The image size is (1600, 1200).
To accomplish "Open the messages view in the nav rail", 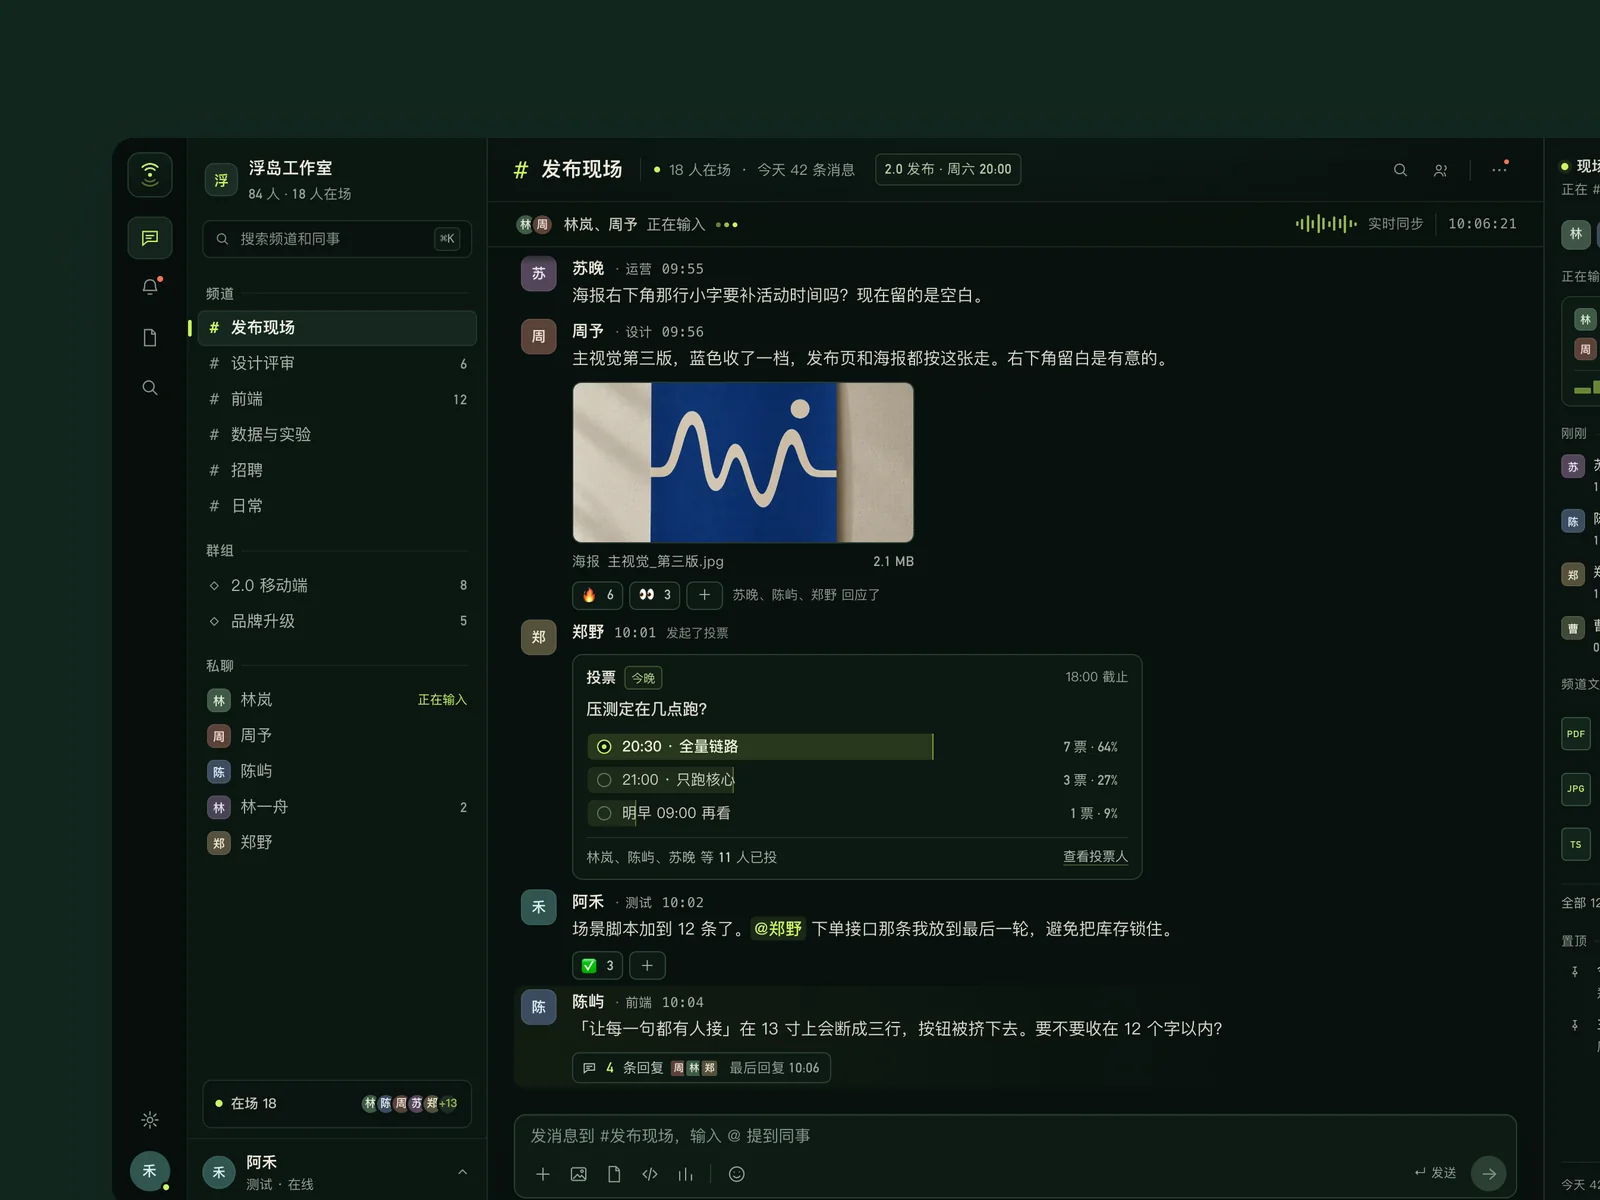I will tap(150, 238).
